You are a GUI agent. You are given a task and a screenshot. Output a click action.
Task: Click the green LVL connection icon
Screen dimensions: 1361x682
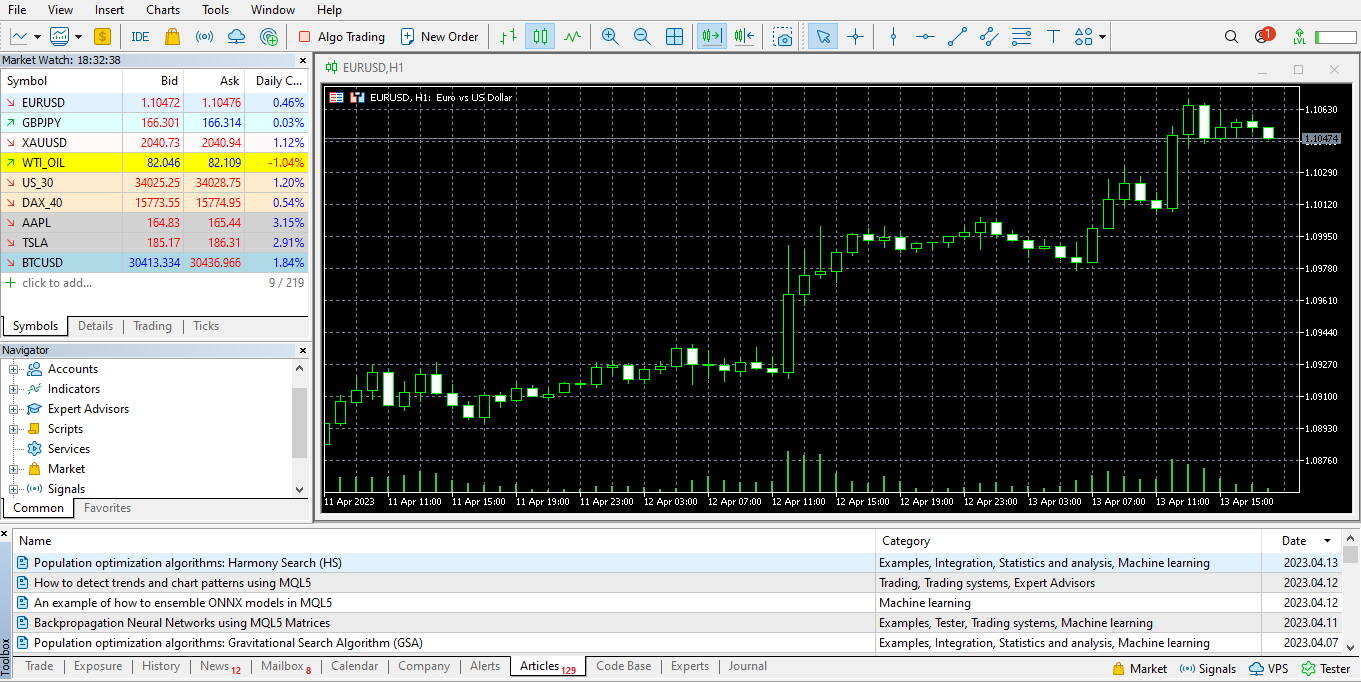(1299, 36)
